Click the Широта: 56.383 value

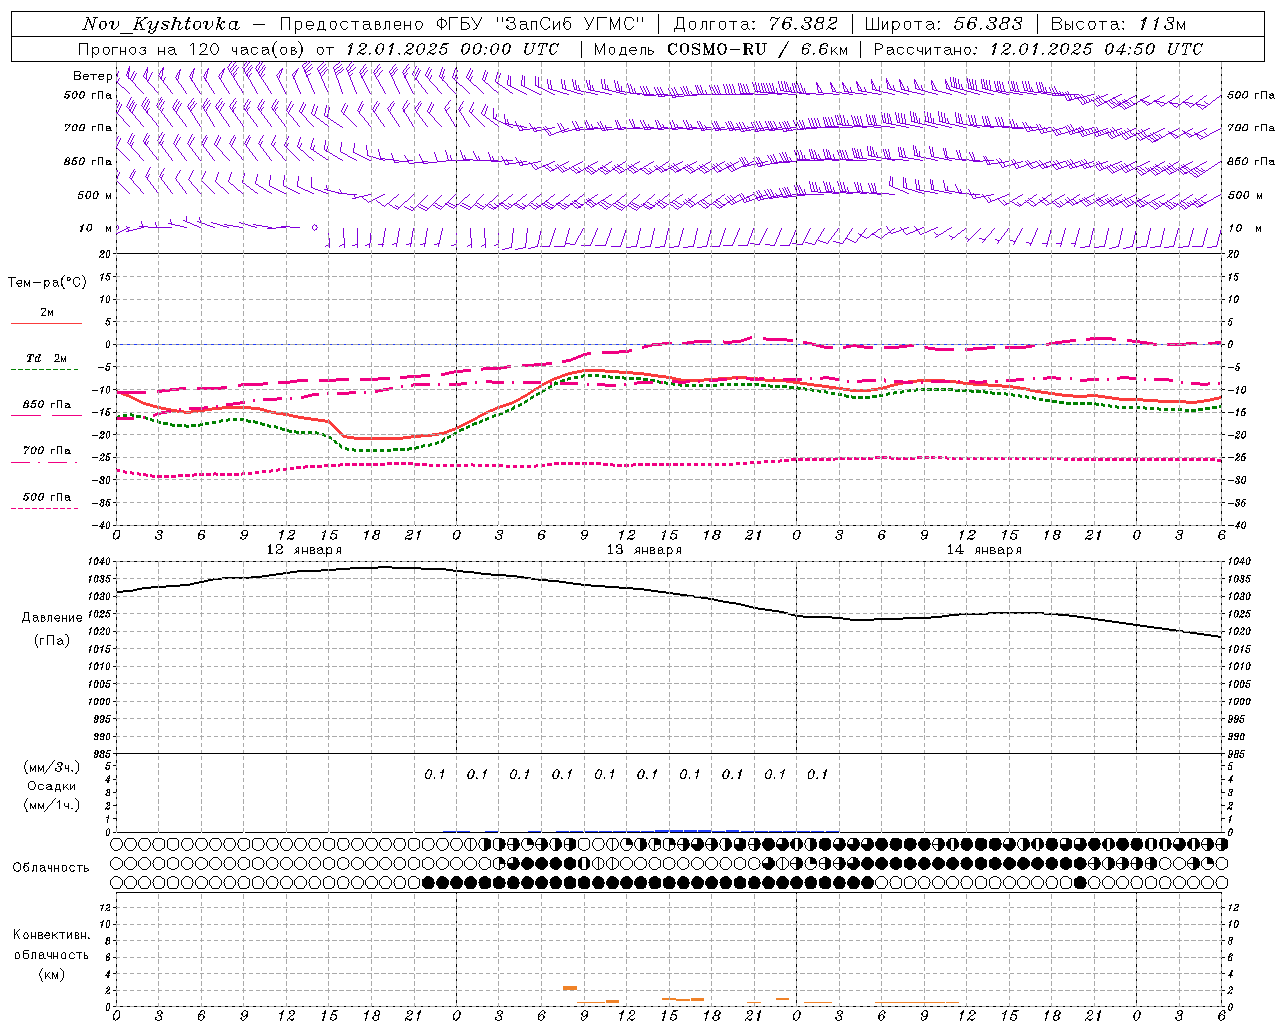(x=943, y=24)
